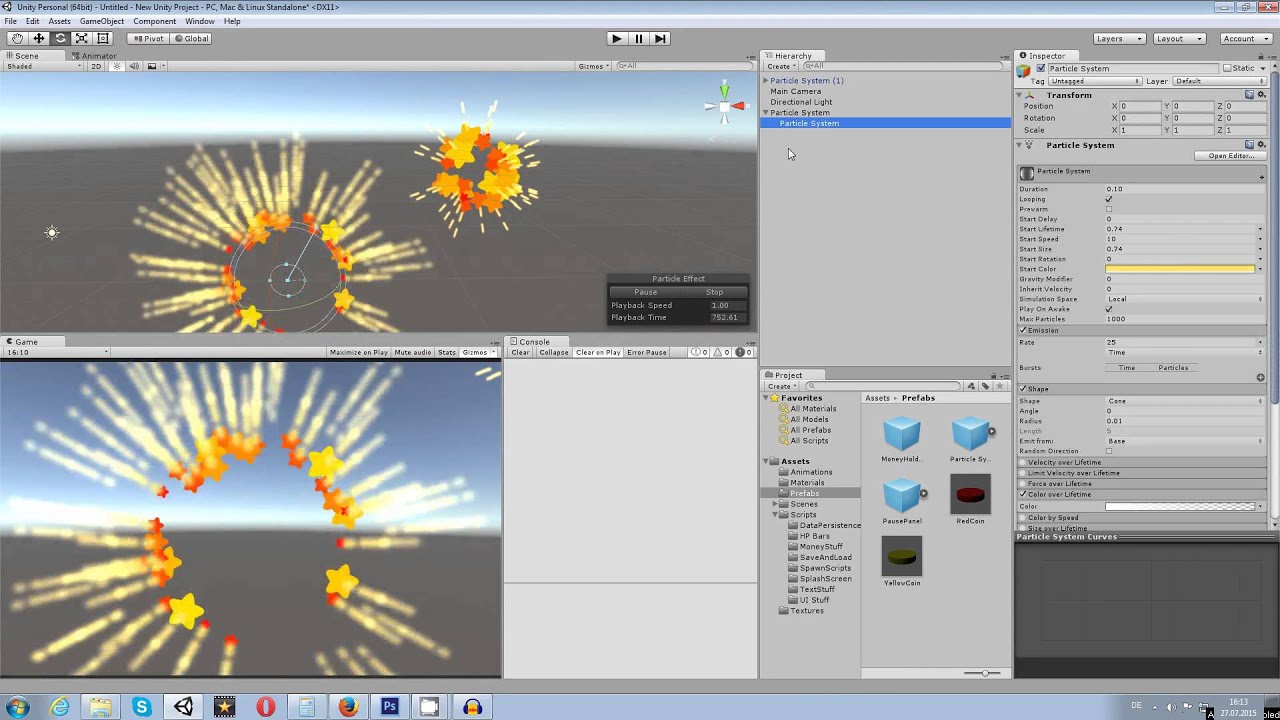The width and height of the screenshot is (1280, 720).
Task: Open Photoshop from the taskbar
Action: 389,707
